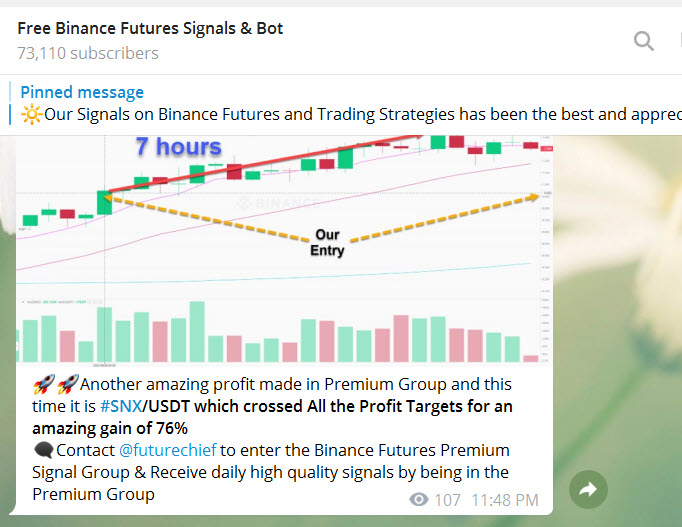Screen dimensions: 682x527
Task: Click the speech bubble emoji before Contact
Action: coord(43,451)
